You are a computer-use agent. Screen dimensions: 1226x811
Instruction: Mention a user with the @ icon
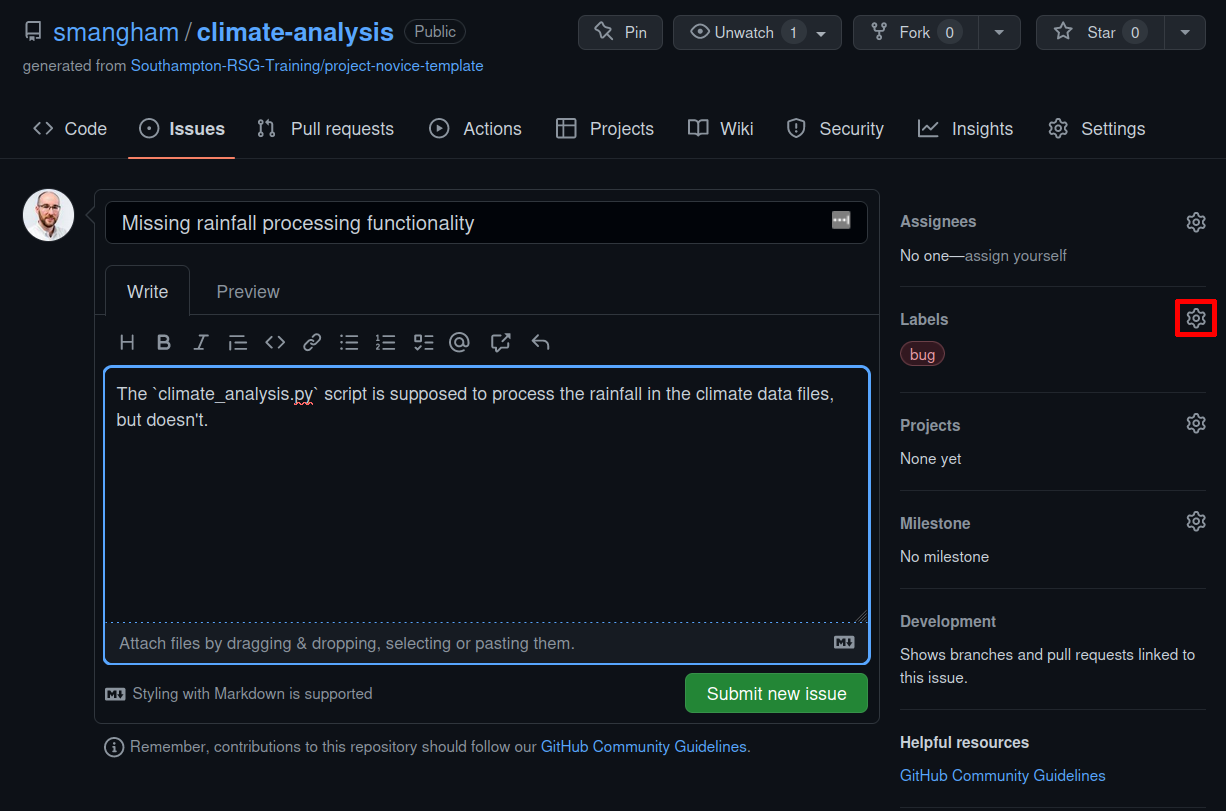459,343
